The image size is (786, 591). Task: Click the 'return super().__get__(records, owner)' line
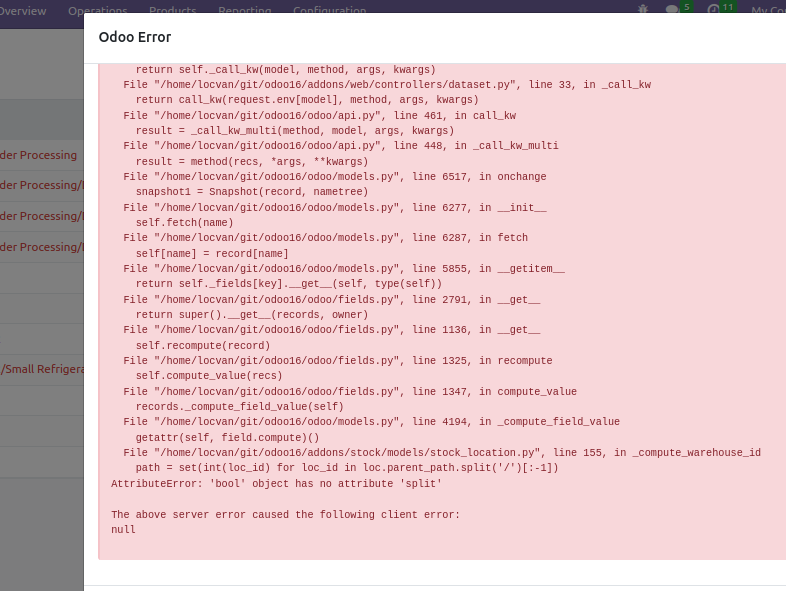click(x=252, y=315)
